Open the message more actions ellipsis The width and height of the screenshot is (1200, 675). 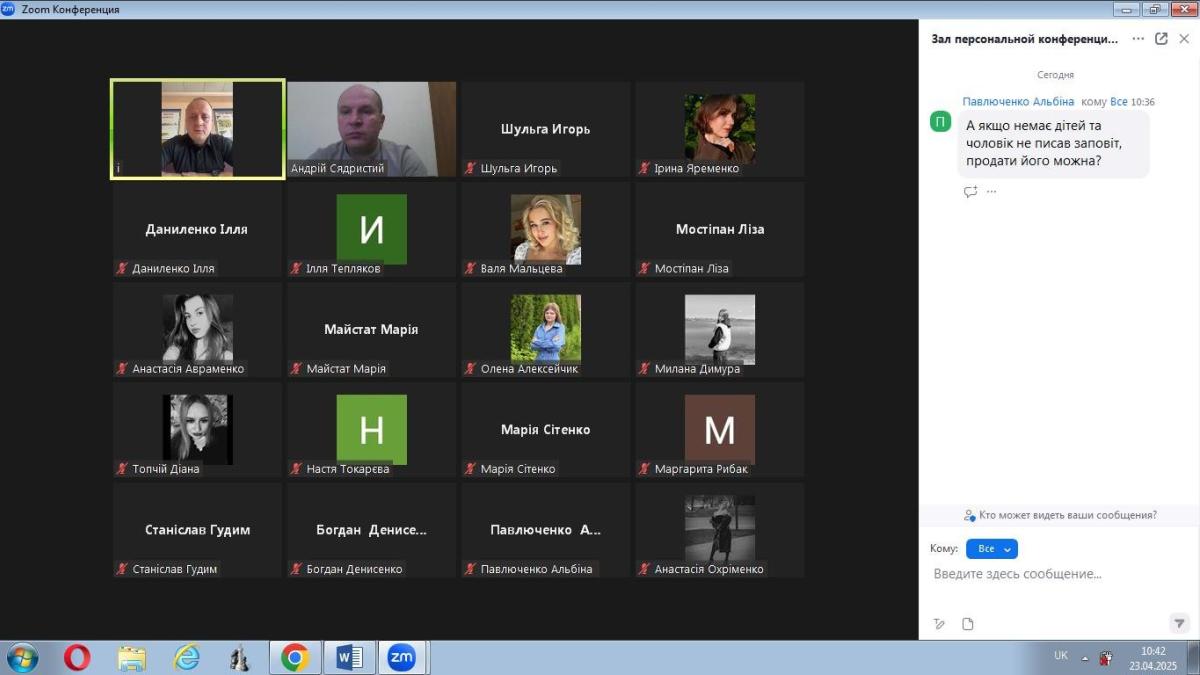coord(992,192)
